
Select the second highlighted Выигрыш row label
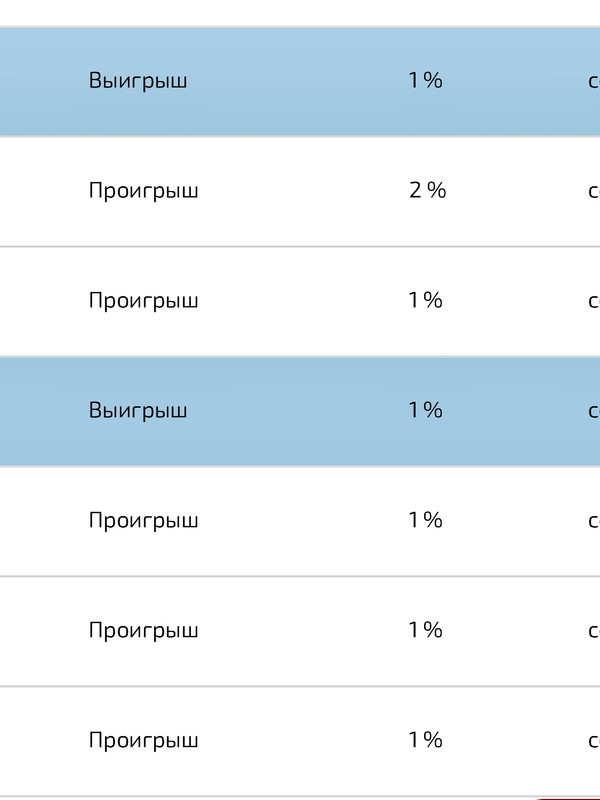138,411
